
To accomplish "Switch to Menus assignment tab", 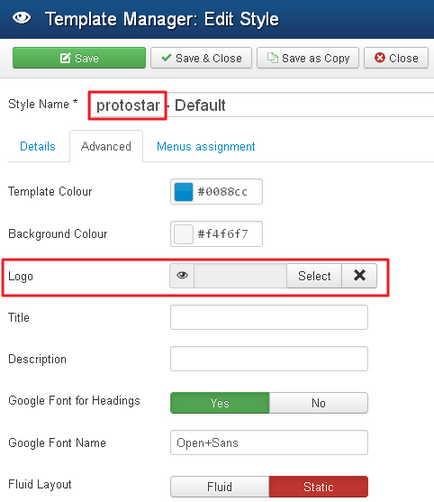I will click(206, 146).
